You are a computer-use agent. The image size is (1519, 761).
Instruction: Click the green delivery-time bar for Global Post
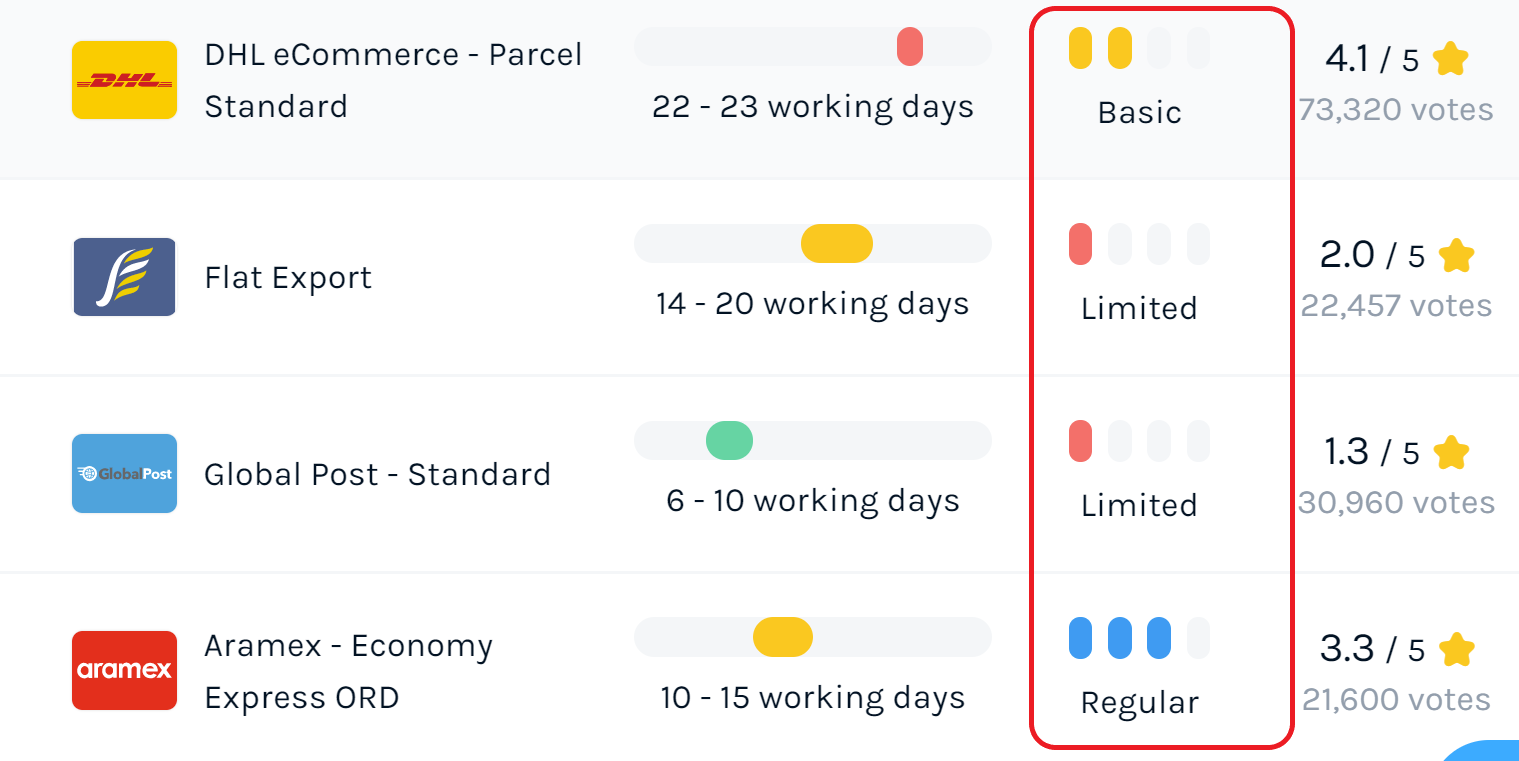point(729,441)
